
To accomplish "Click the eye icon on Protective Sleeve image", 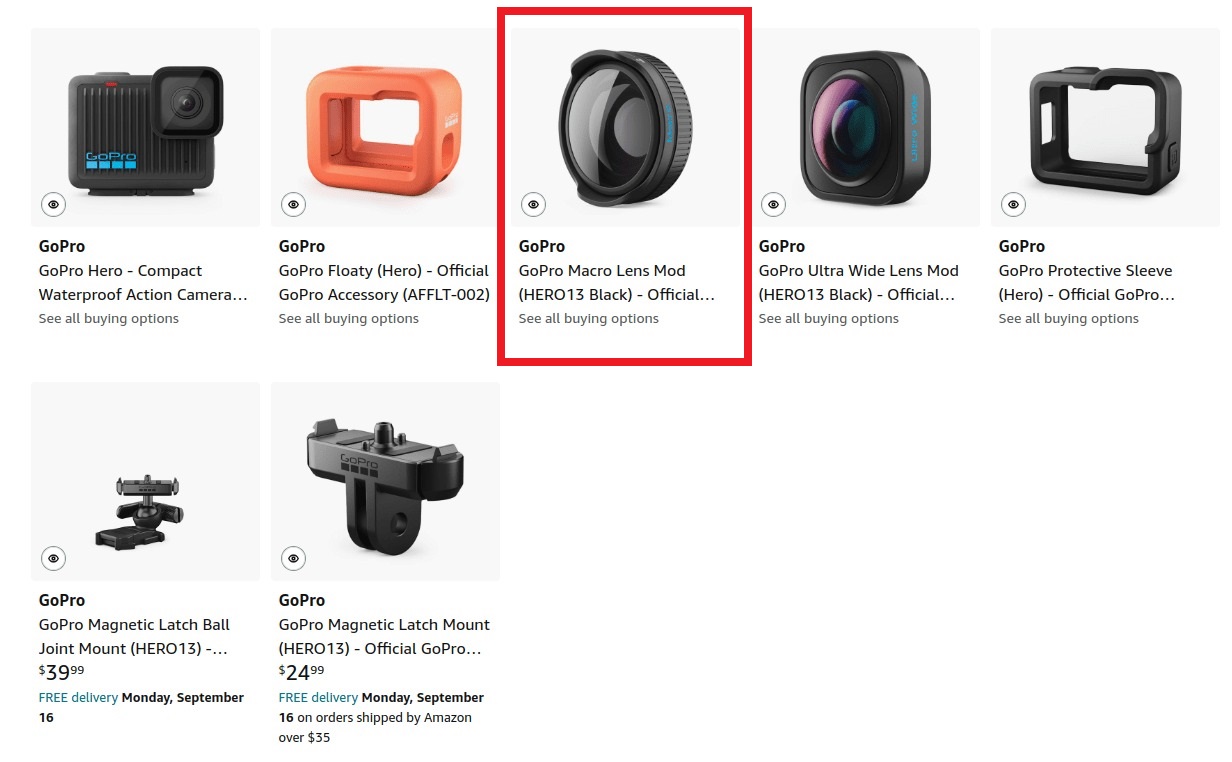I will click(1013, 204).
